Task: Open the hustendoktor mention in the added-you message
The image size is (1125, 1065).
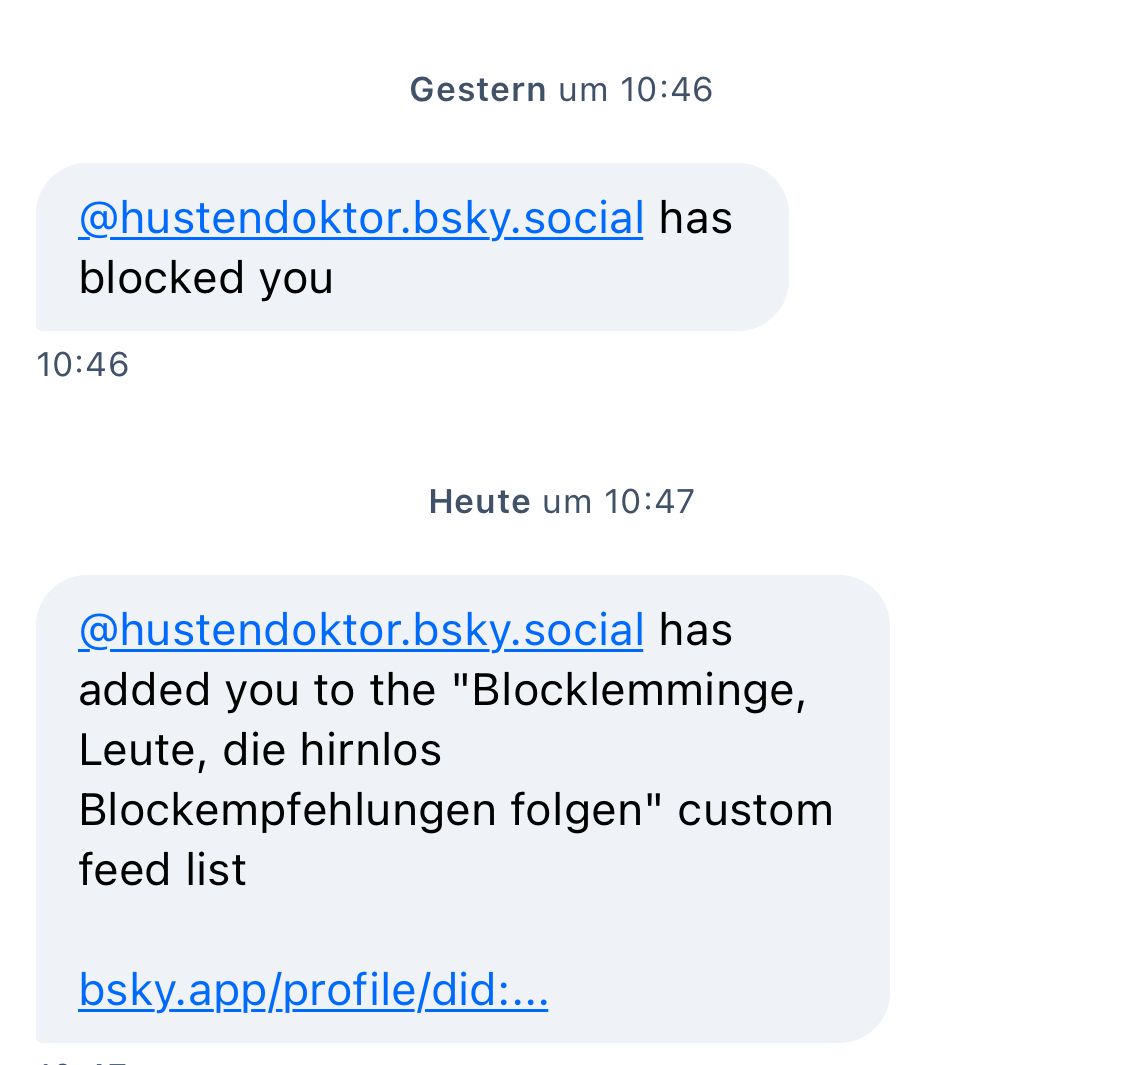Action: 361,630
